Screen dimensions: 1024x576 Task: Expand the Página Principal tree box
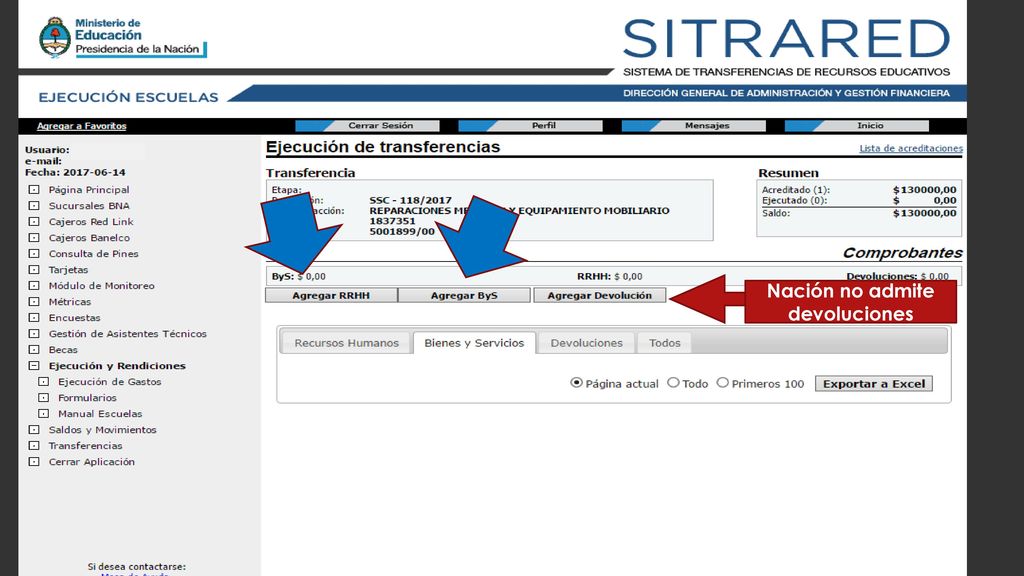click(x=34, y=189)
